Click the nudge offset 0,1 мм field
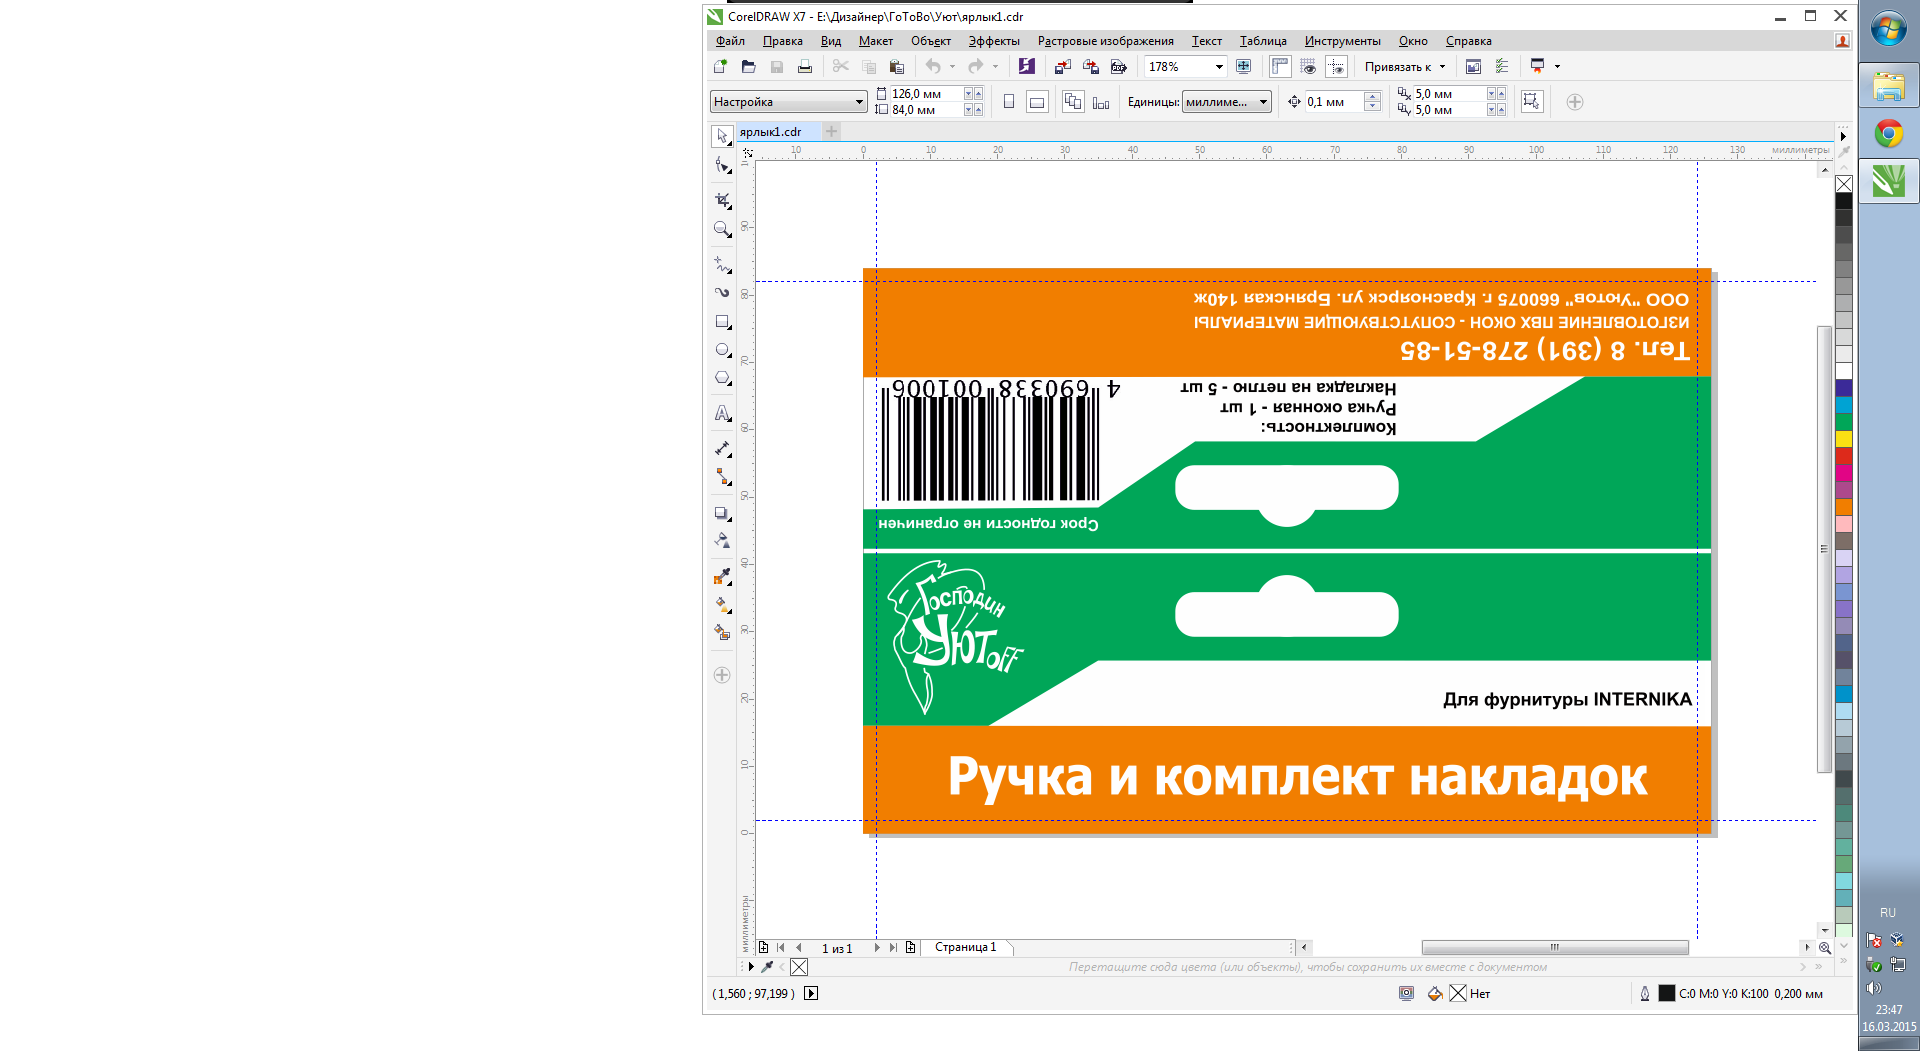 [x=1334, y=102]
